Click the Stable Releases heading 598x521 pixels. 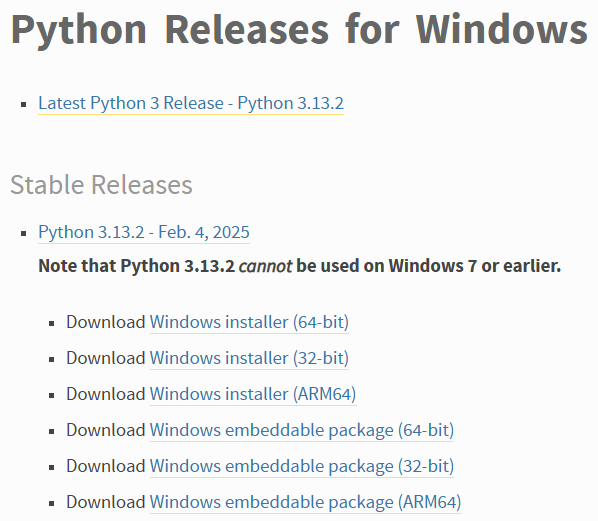tap(101, 185)
